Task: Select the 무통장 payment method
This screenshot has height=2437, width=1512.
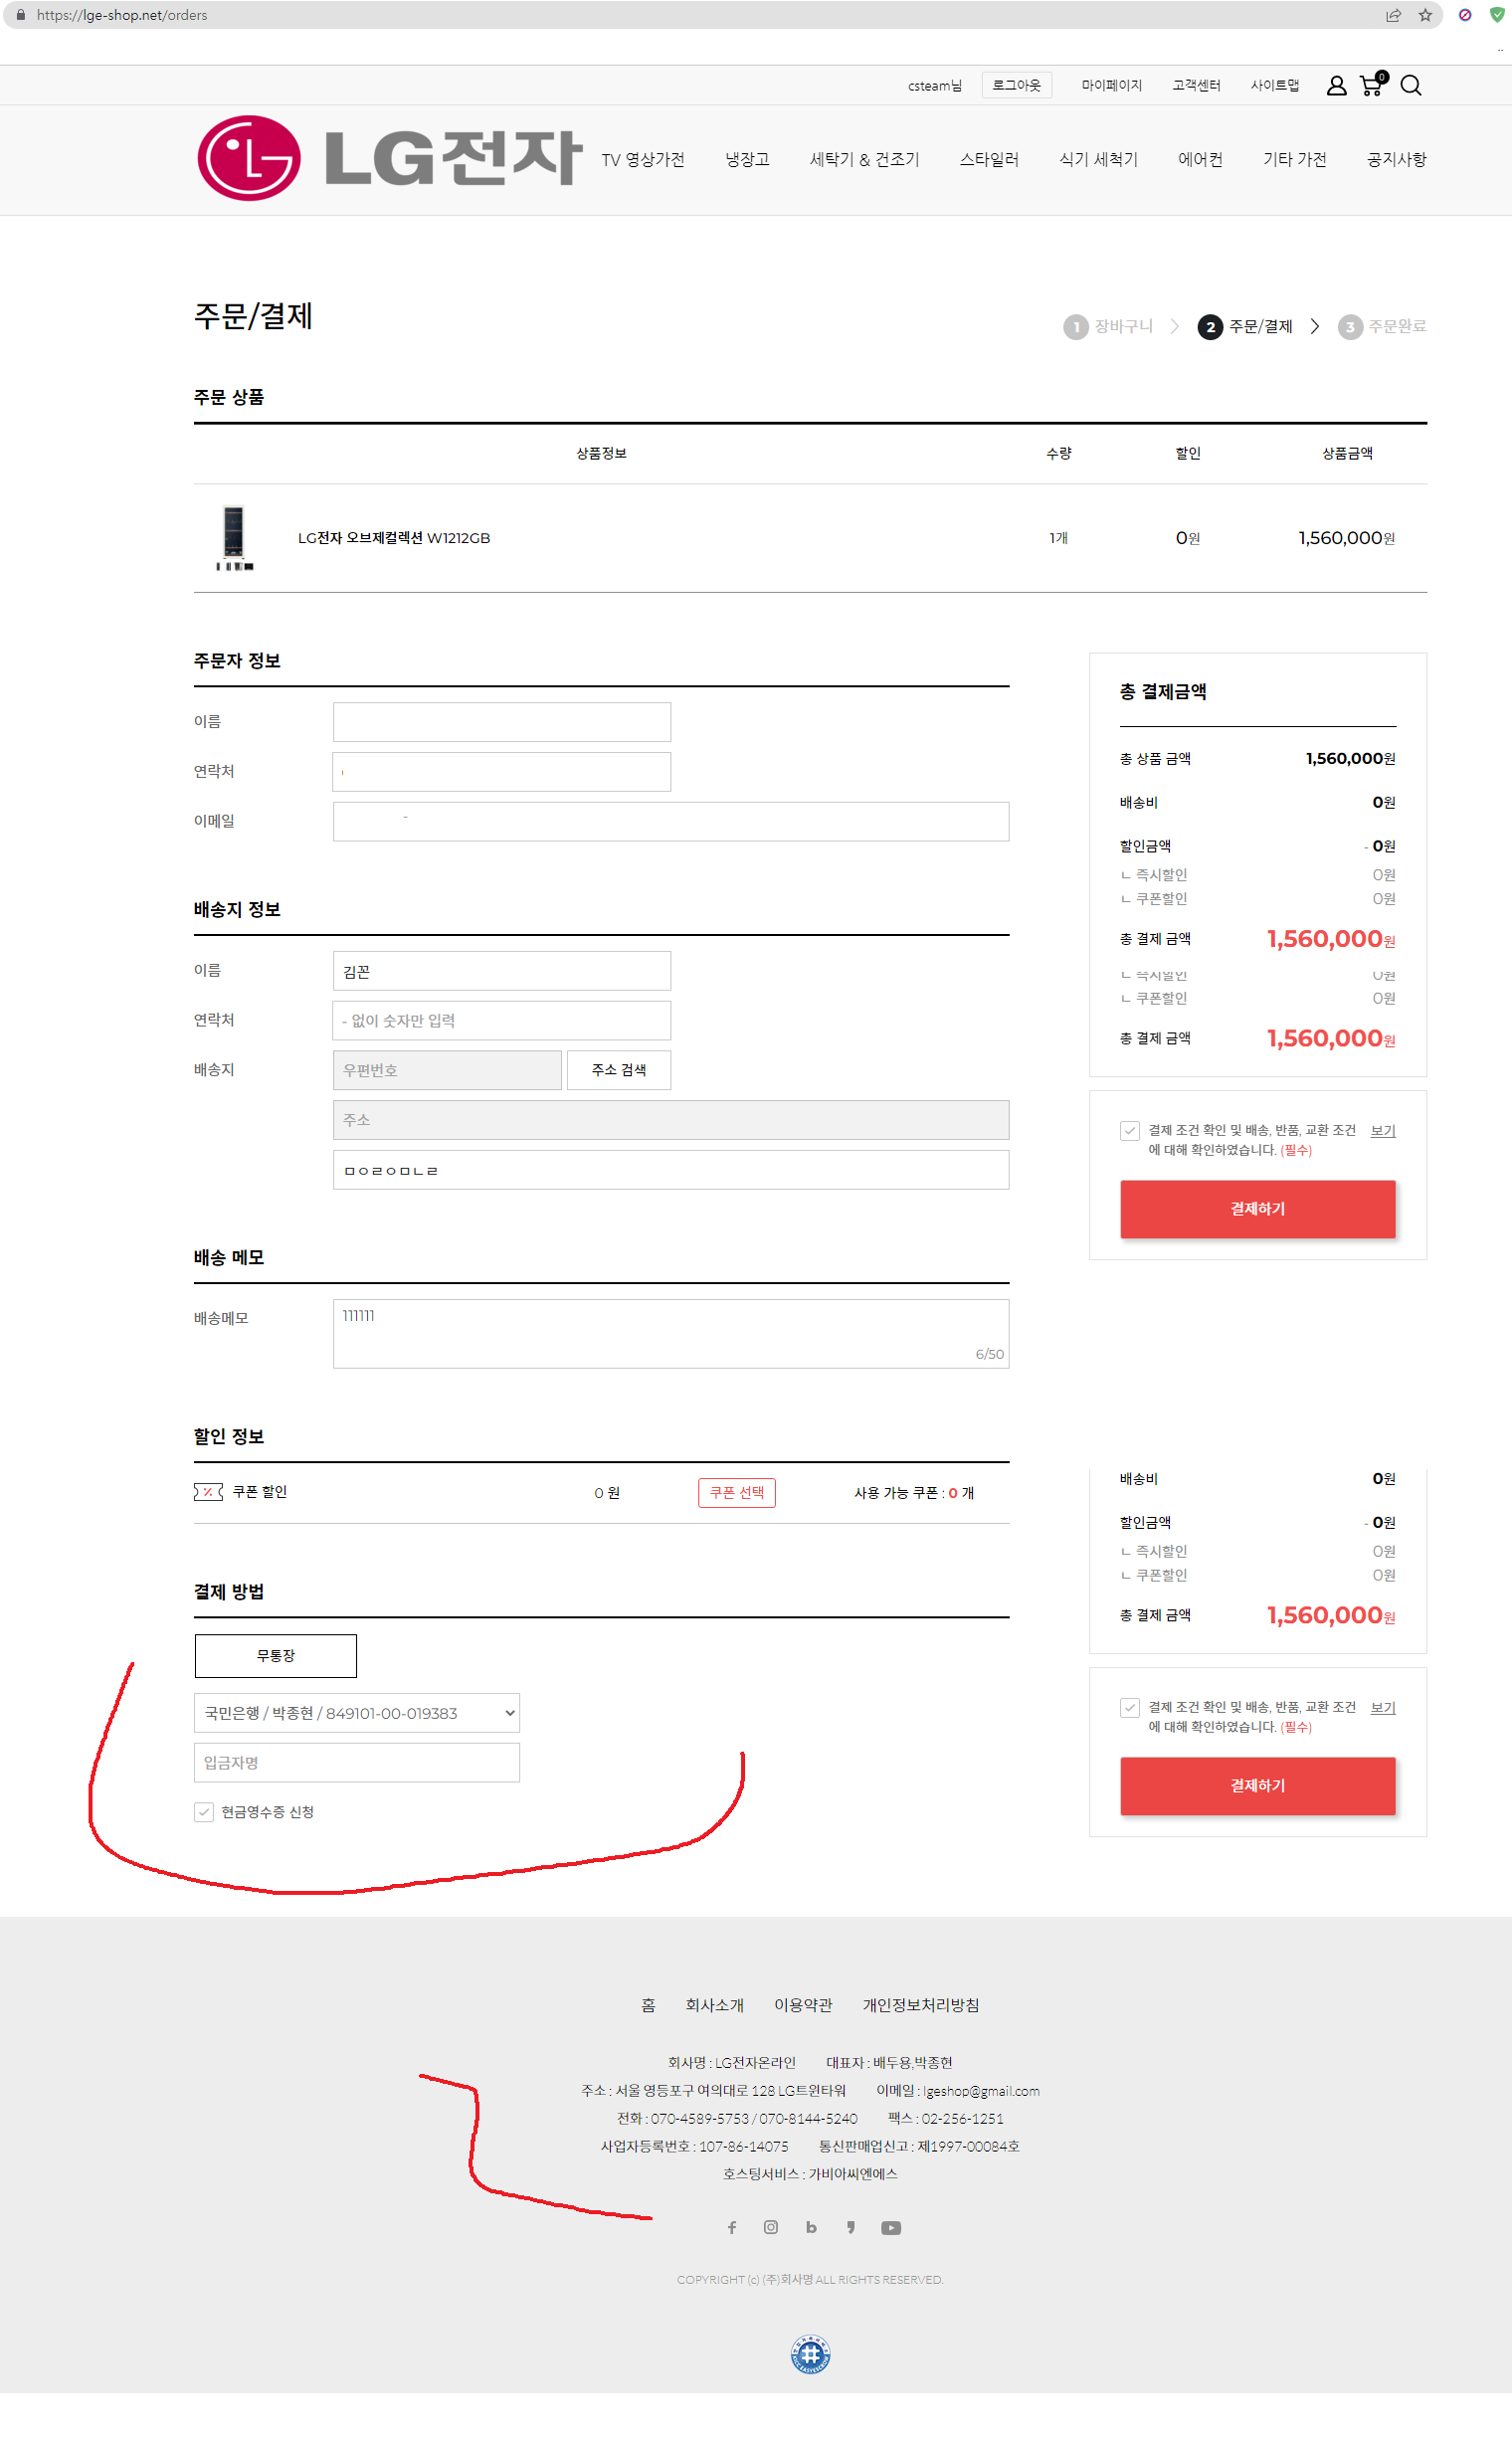Action: tap(276, 1656)
